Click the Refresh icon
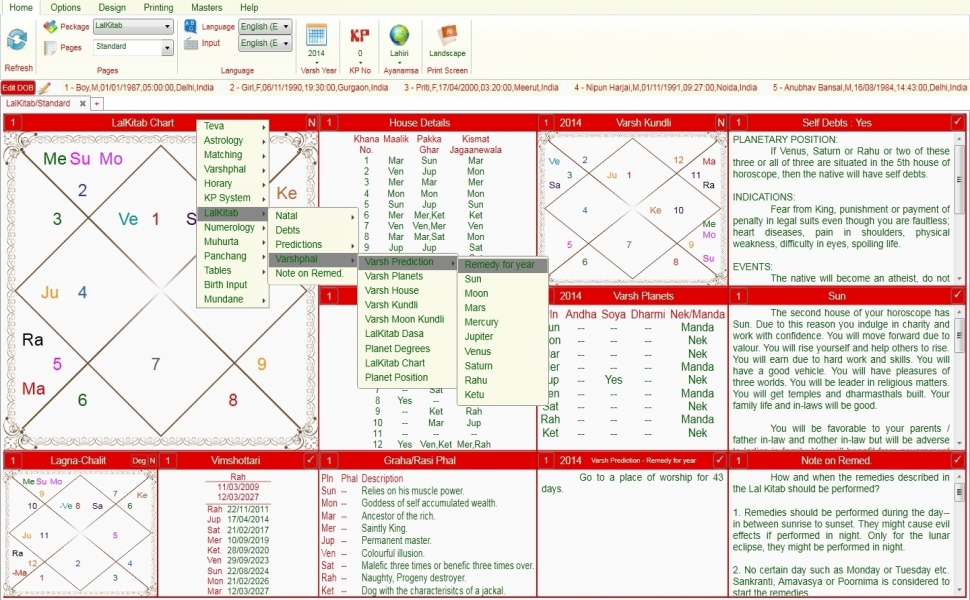Image resolution: width=970 pixels, height=600 pixels. pyautogui.click(x=17, y=40)
